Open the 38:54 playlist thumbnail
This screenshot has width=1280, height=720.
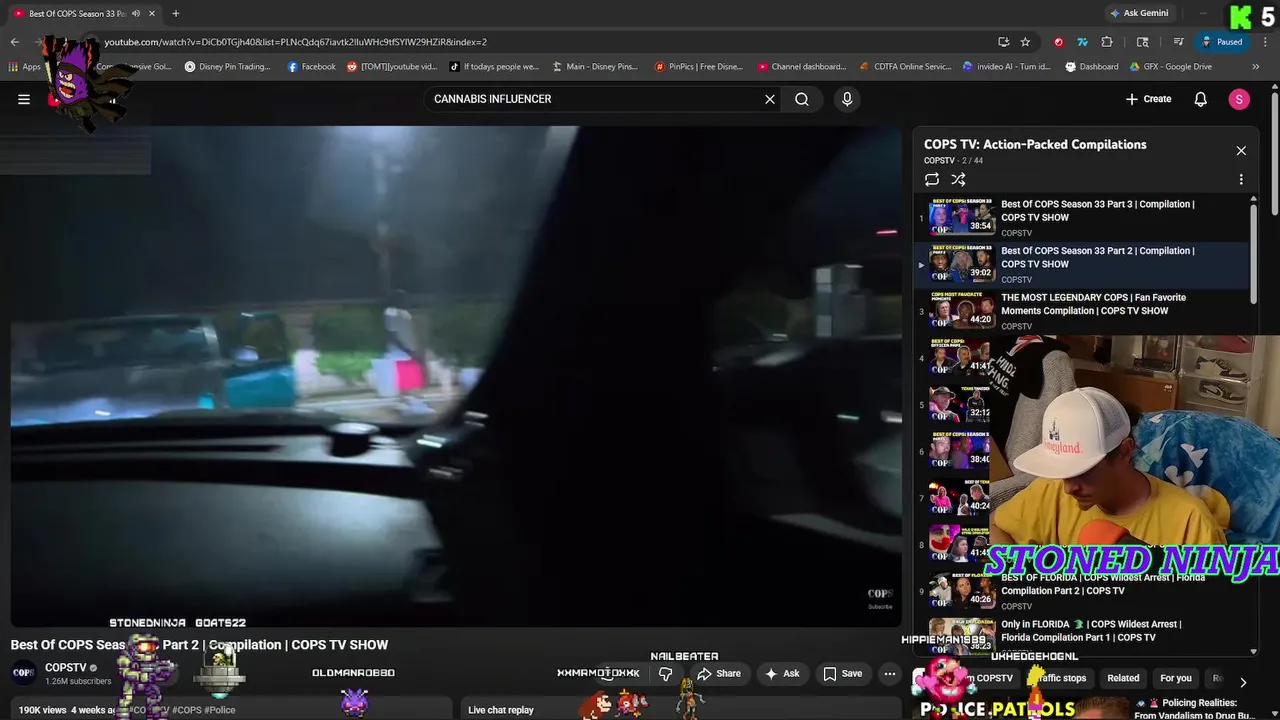pos(960,216)
